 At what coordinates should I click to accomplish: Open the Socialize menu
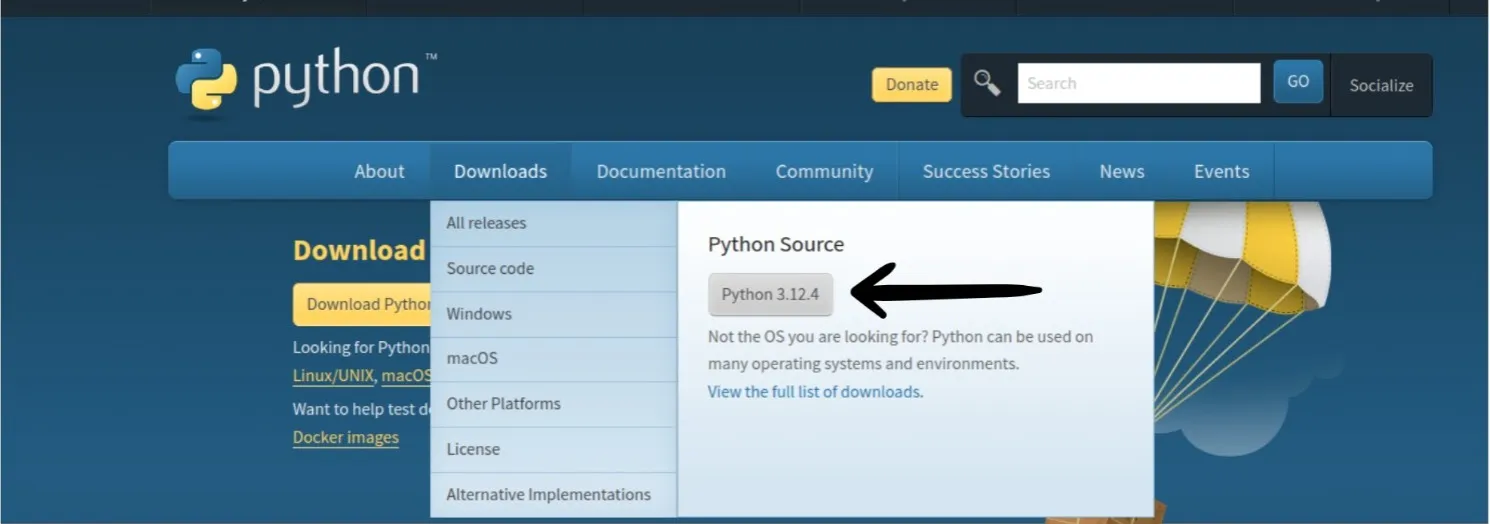click(1381, 85)
